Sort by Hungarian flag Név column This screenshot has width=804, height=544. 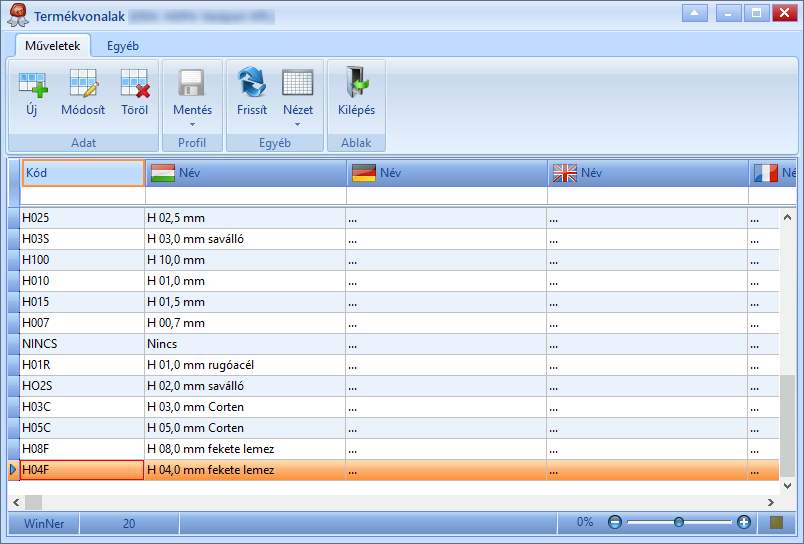(246, 173)
